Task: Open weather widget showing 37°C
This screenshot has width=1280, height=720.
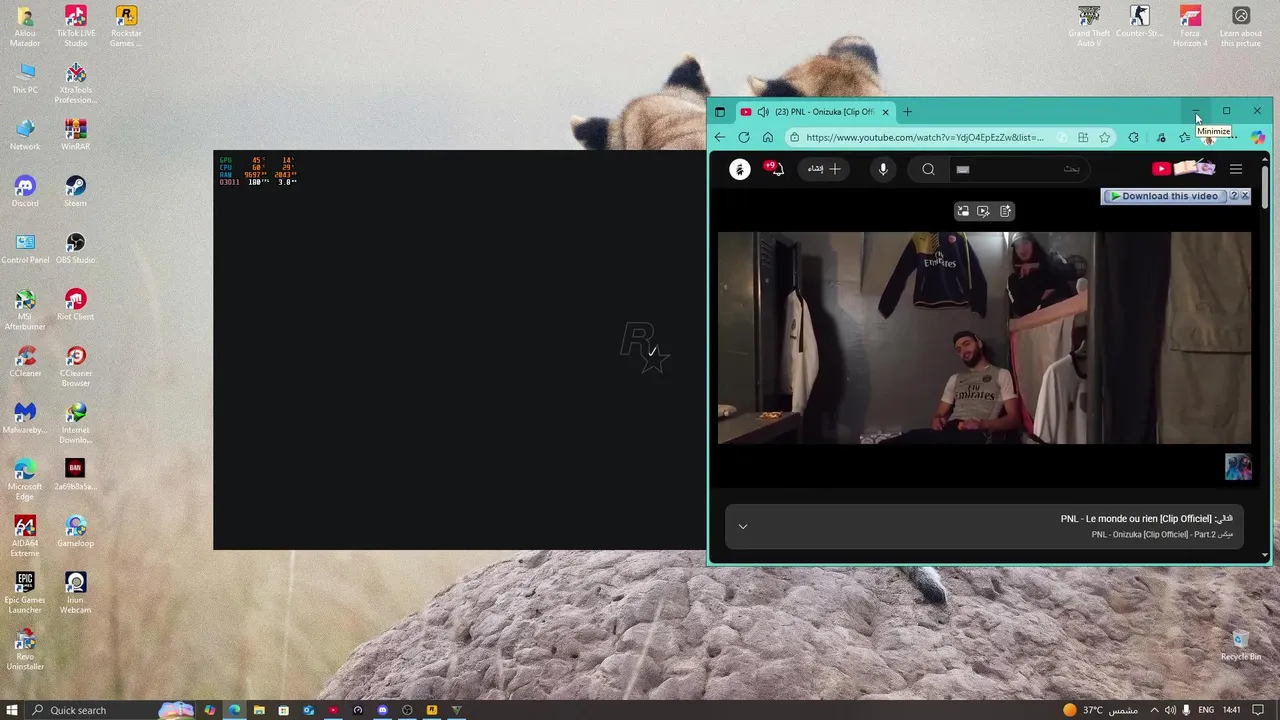Action: (x=1100, y=710)
